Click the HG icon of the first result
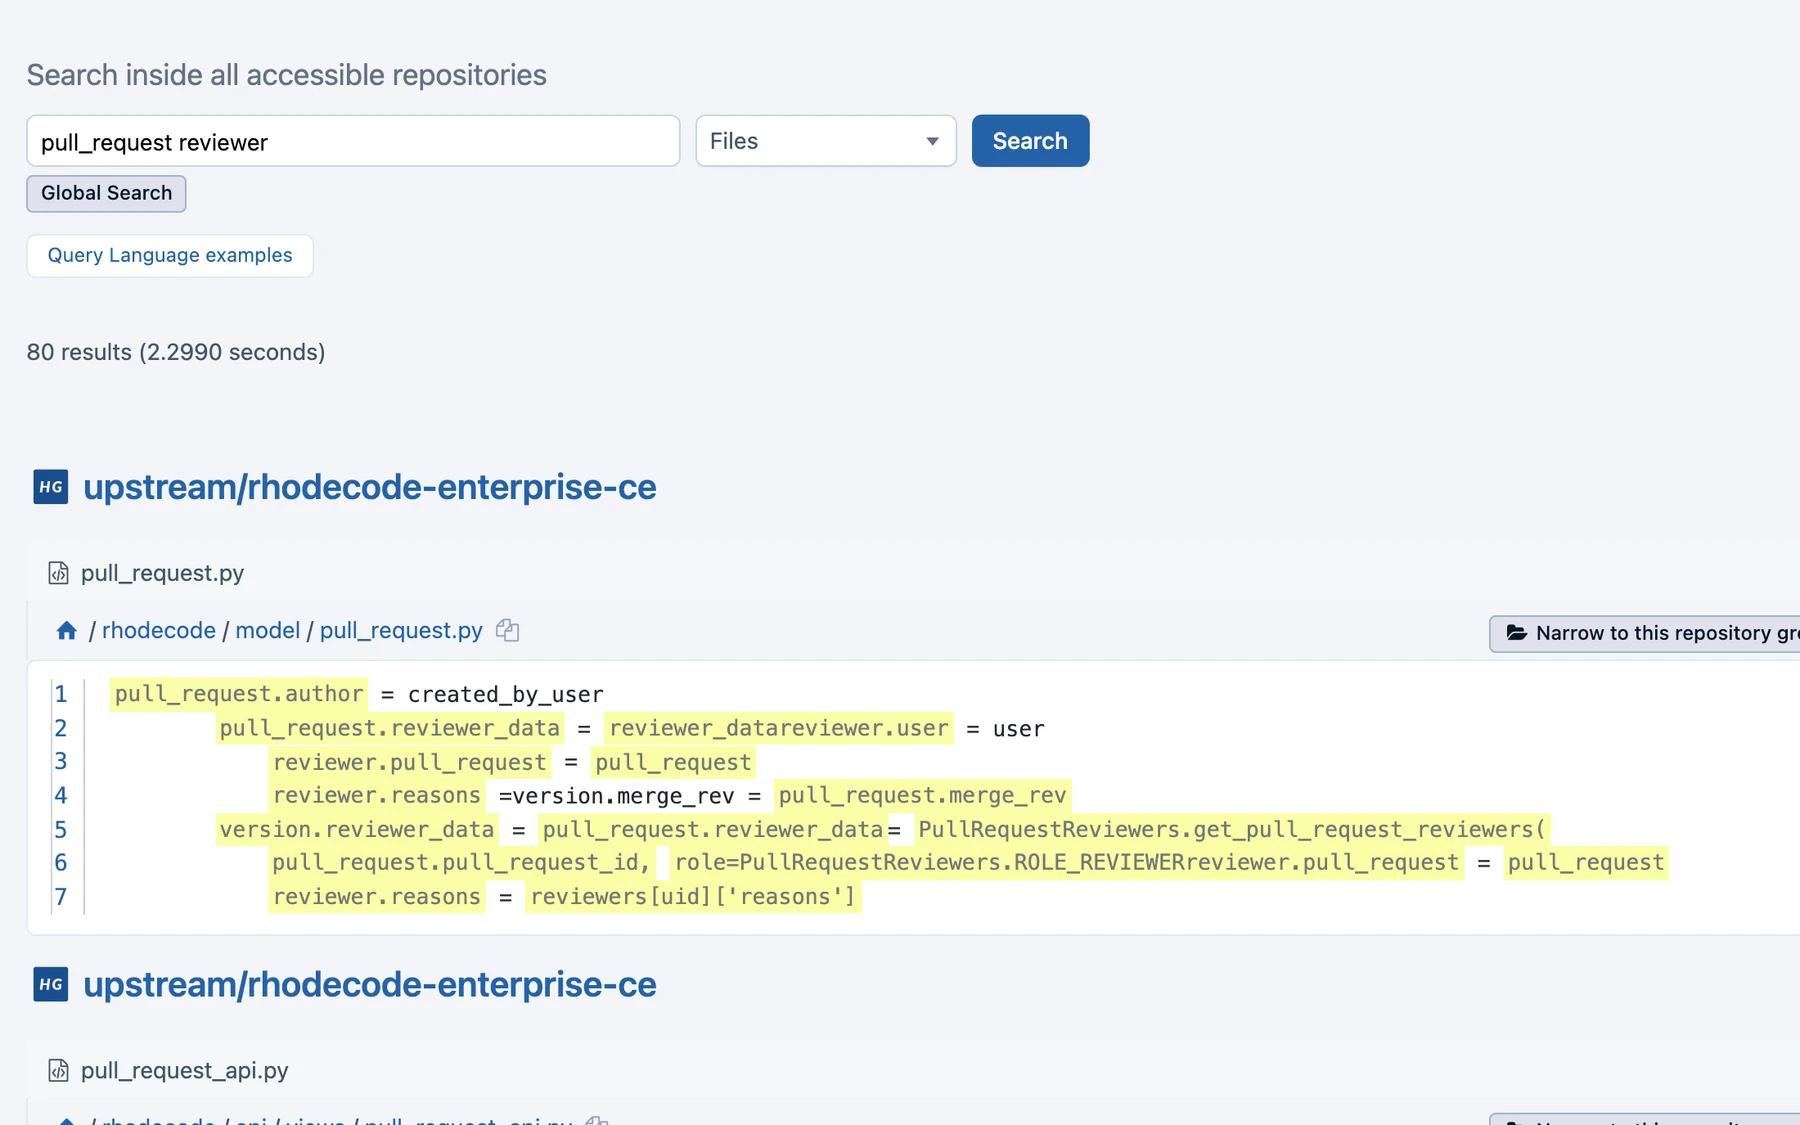Viewport: 1800px width, 1125px height. coord(51,487)
